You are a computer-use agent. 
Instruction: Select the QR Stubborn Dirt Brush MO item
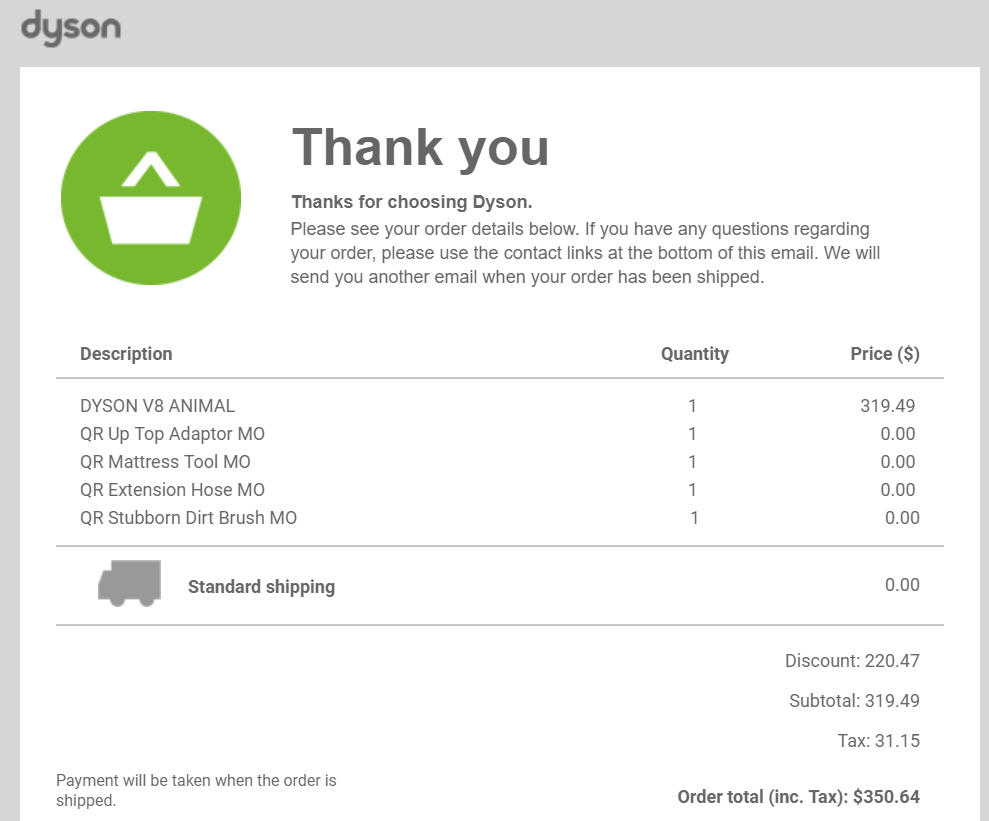pos(188,518)
